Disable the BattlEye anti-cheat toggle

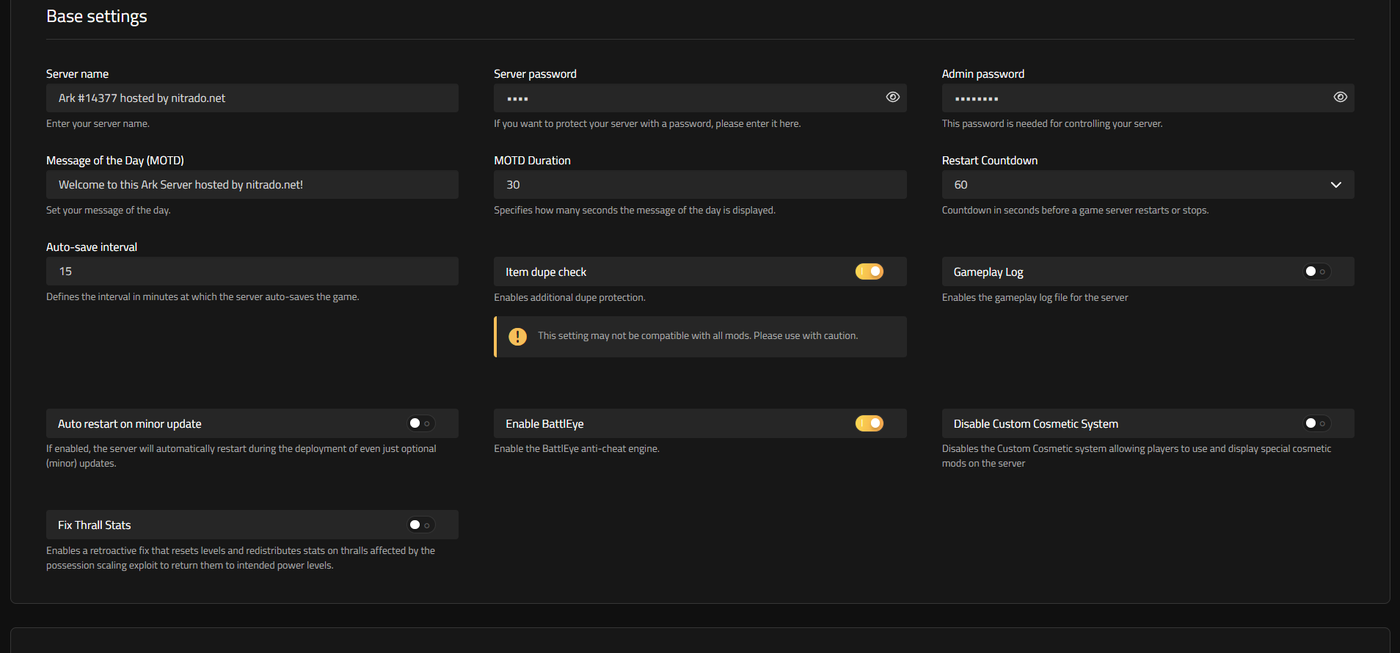point(869,423)
